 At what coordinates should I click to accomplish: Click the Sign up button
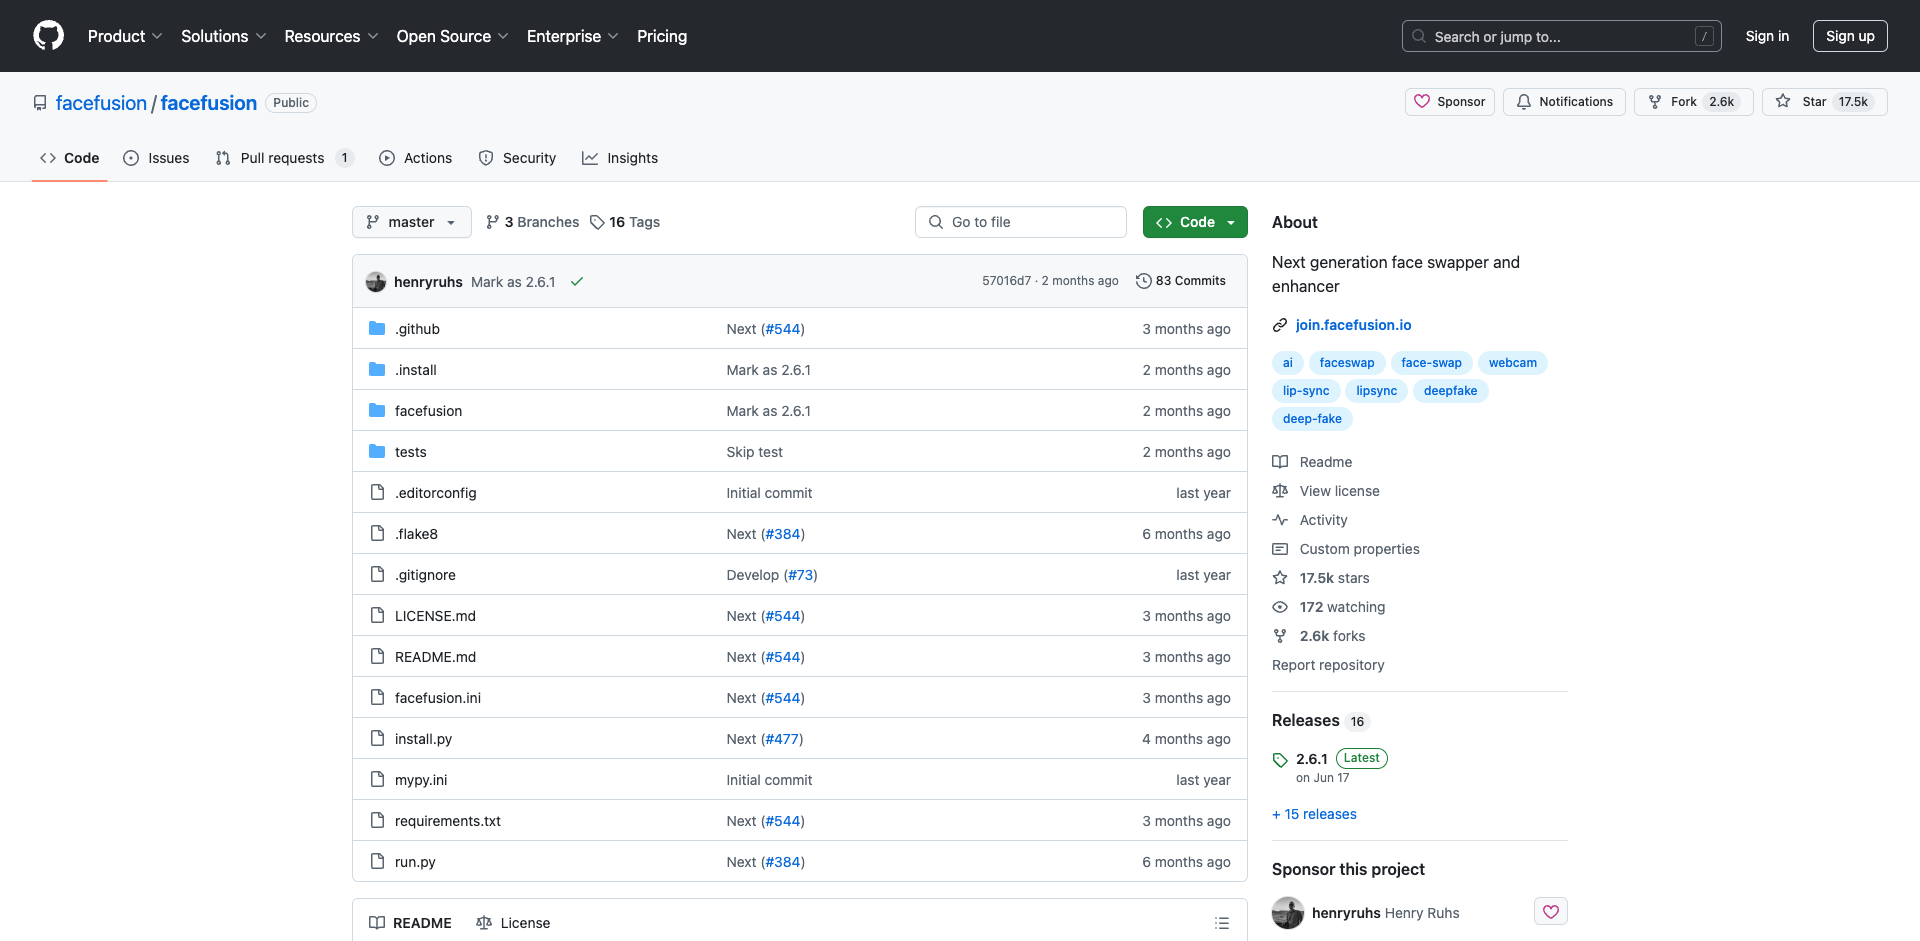1850,36
